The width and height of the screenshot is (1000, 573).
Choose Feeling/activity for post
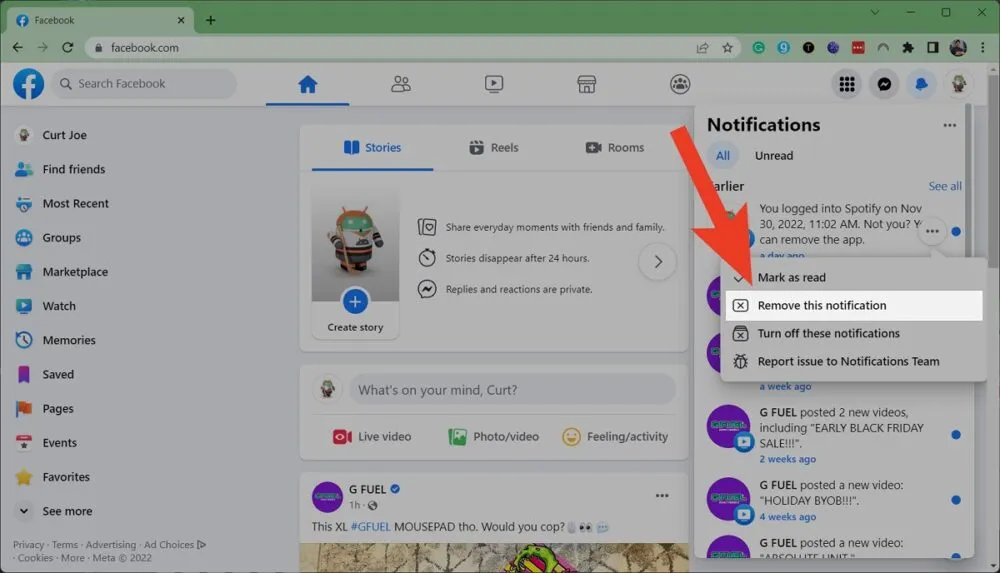(x=615, y=436)
